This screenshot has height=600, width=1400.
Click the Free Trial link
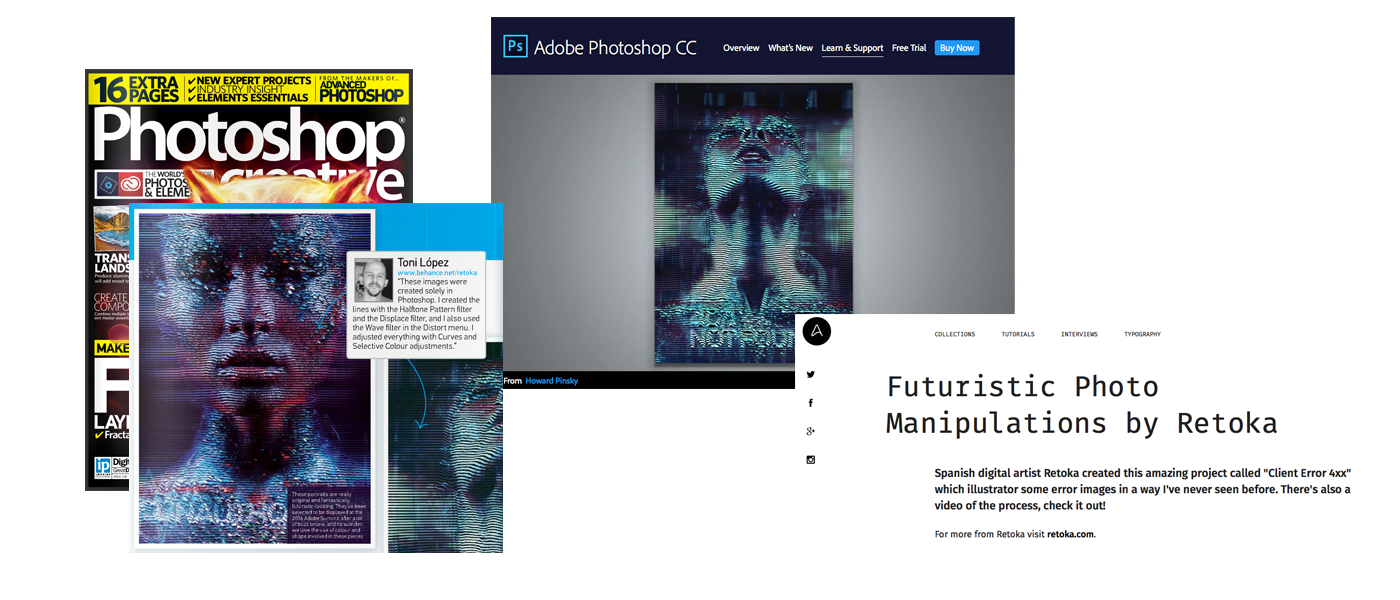click(909, 48)
